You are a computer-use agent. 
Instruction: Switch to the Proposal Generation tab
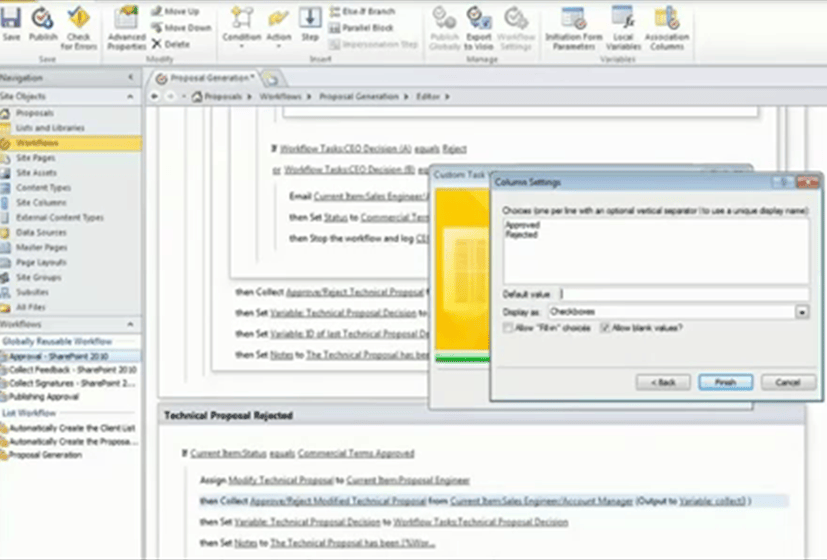click(x=207, y=78)
